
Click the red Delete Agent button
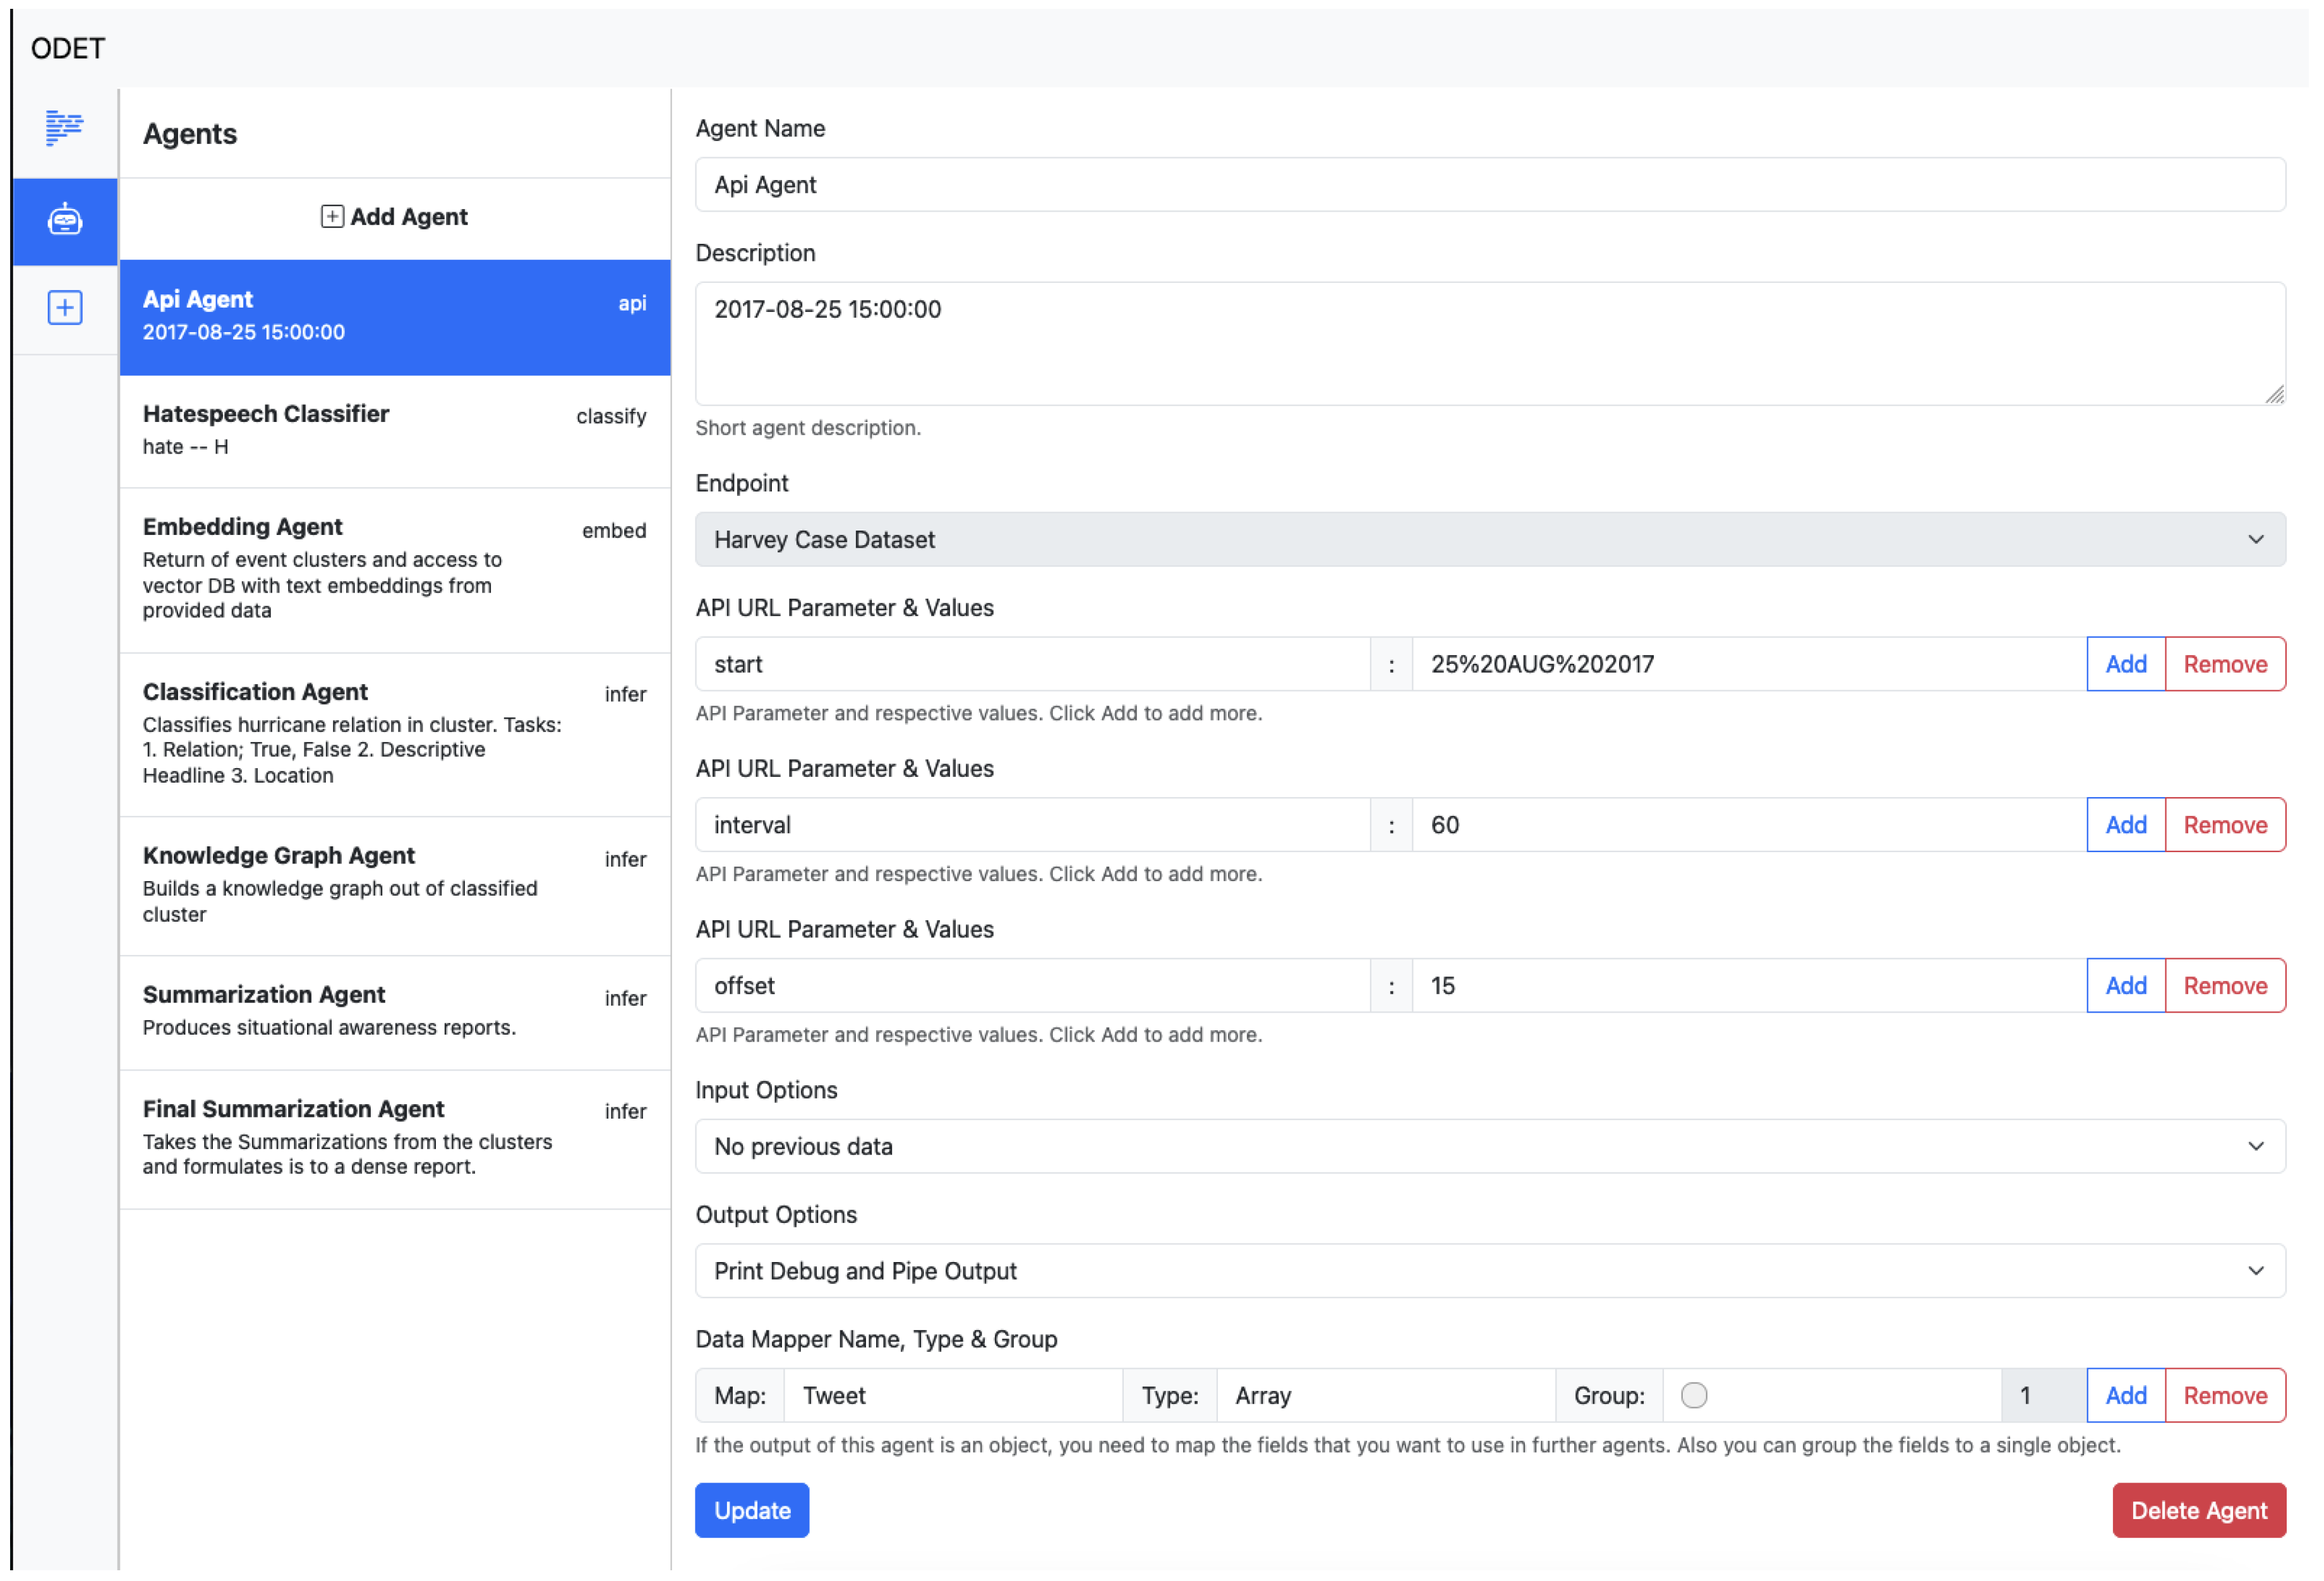coord(2198,1510)
